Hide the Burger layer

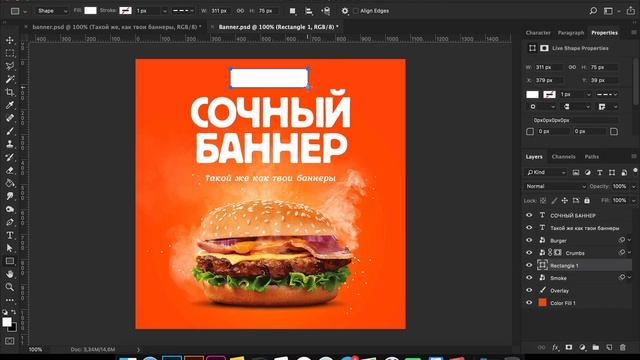pos(529,240)
